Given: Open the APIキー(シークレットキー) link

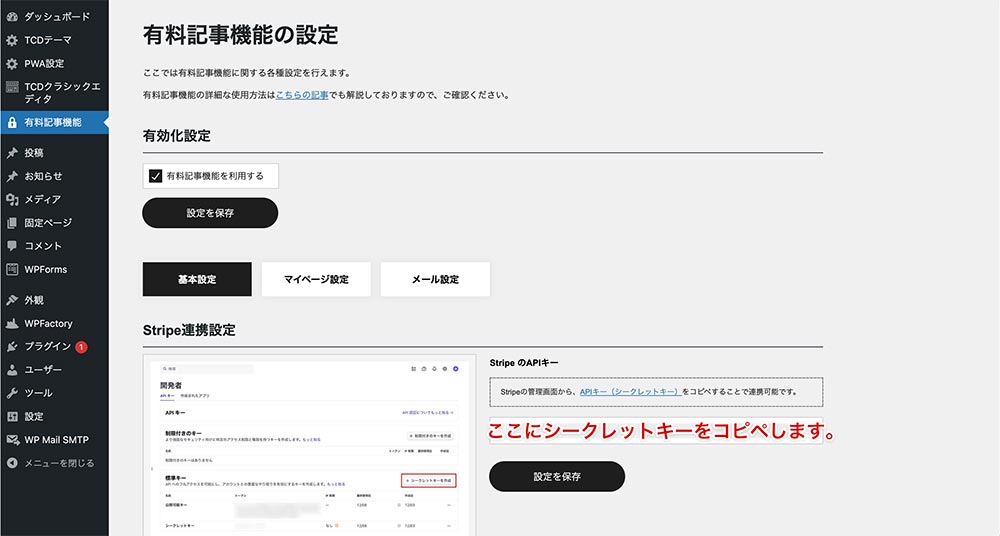Looking at the screenshot, I should click(630, 392).
